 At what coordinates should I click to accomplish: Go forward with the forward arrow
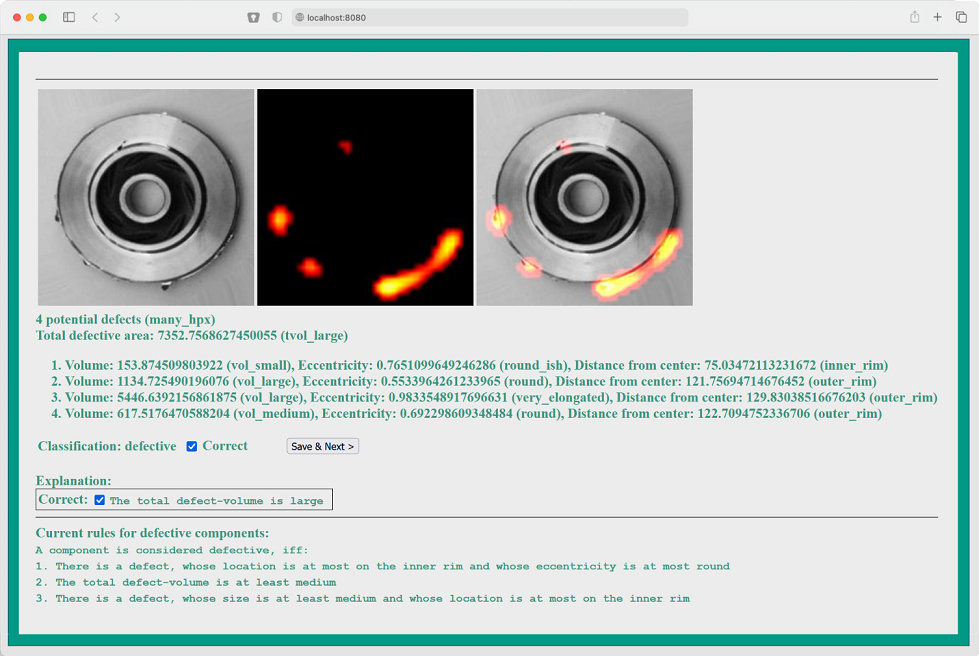point(118,17)
